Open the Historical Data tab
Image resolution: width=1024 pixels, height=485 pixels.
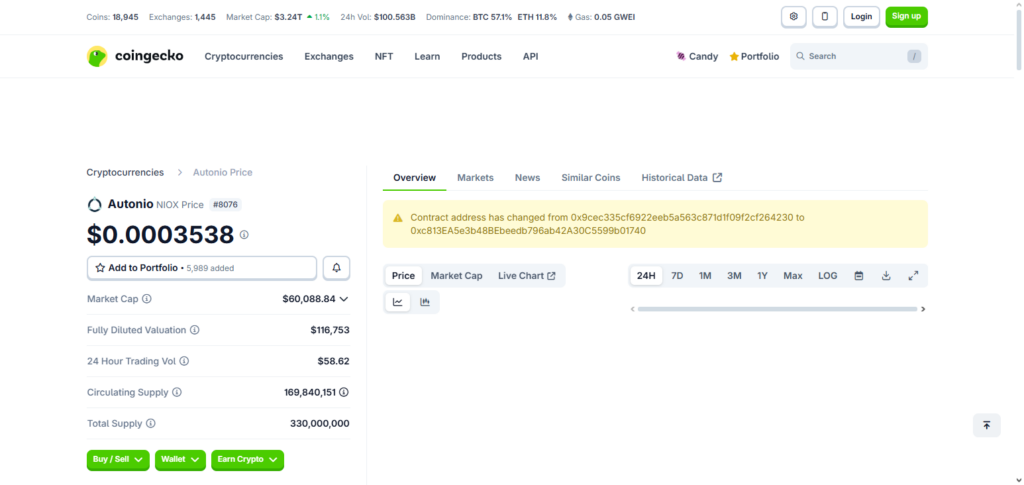pyautogui.click(x=682, y=178)
